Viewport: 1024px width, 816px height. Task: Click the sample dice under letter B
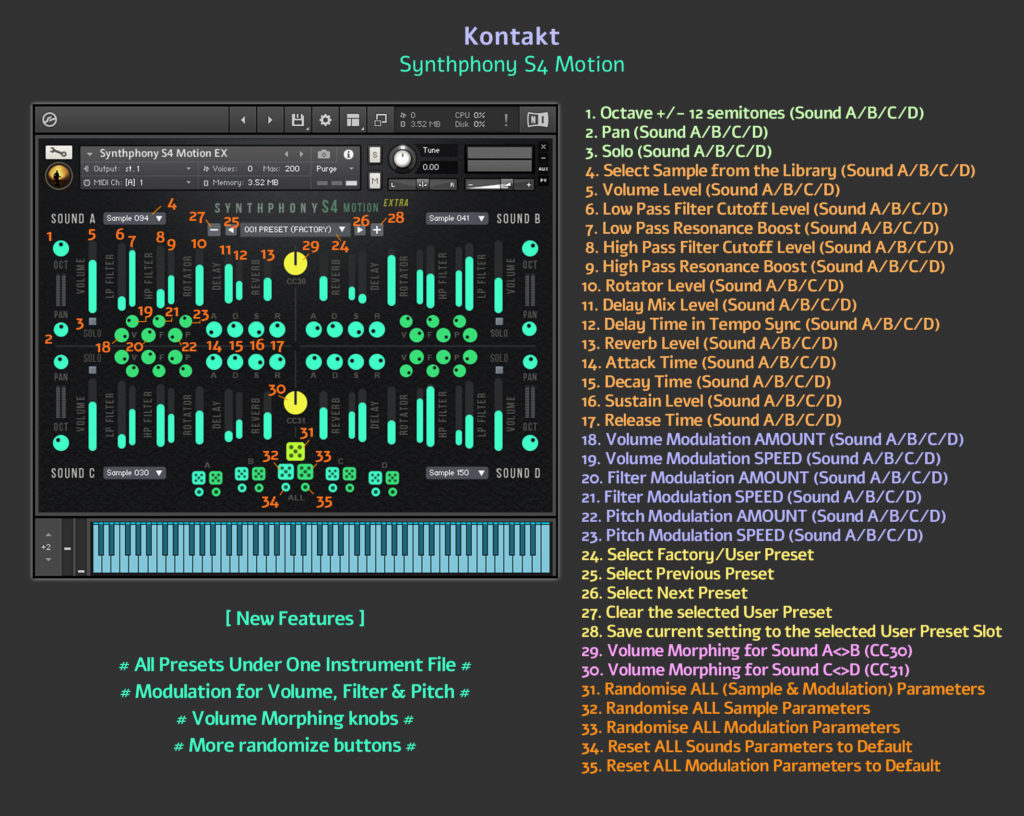point(242,473)
